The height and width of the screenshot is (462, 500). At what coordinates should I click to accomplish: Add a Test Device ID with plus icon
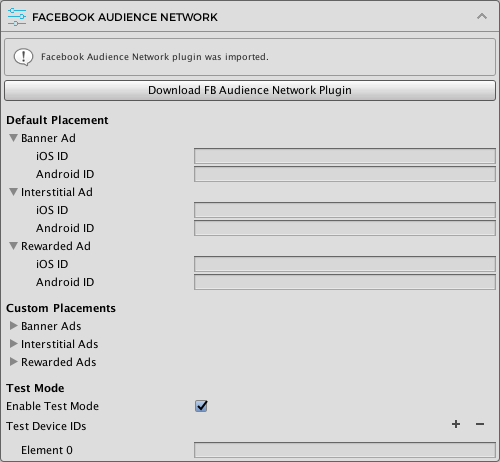(x=456, y=424)
